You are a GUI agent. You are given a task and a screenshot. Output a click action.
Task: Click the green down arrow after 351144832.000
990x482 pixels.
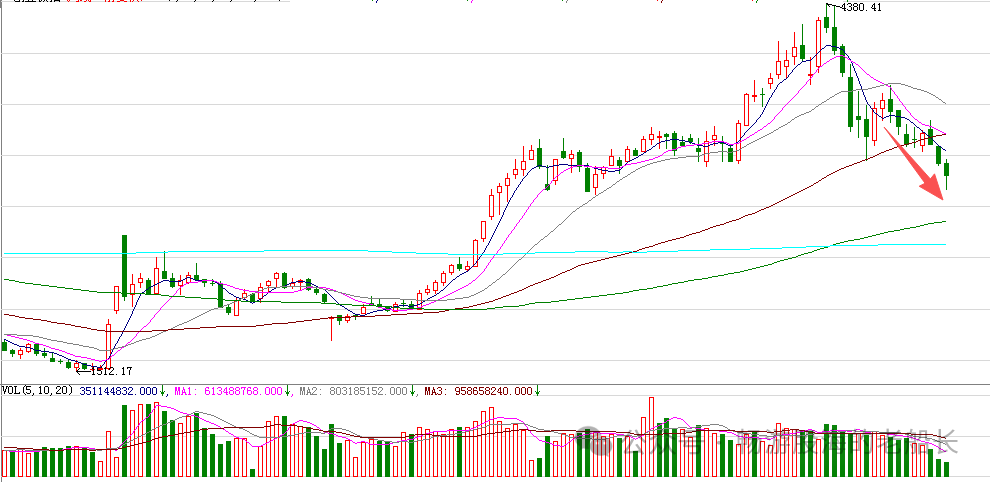[x=162, y=391]
